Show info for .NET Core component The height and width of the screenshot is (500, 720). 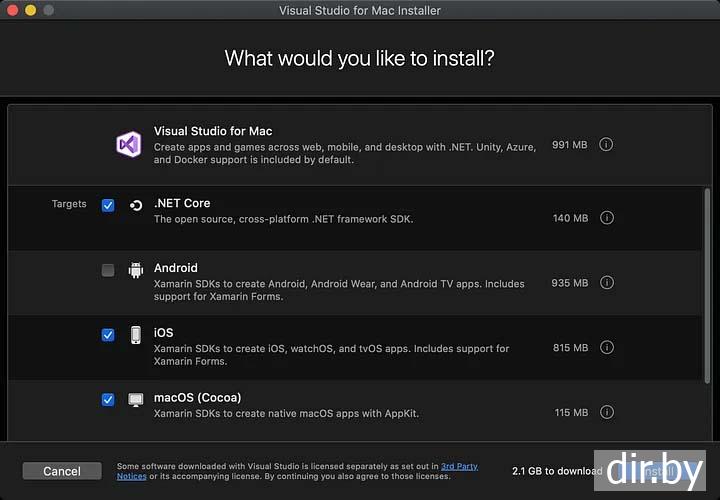[606, 218]
